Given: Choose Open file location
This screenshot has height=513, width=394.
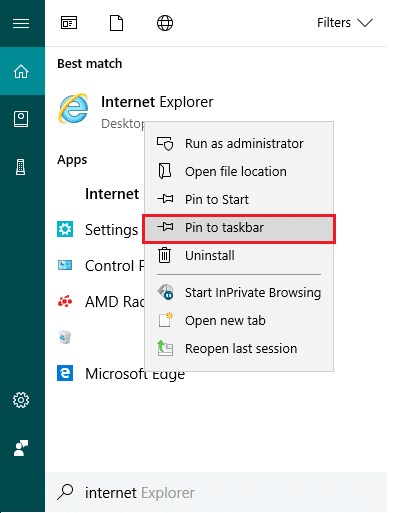Looking at the screenshot, I should click(239, 172).
